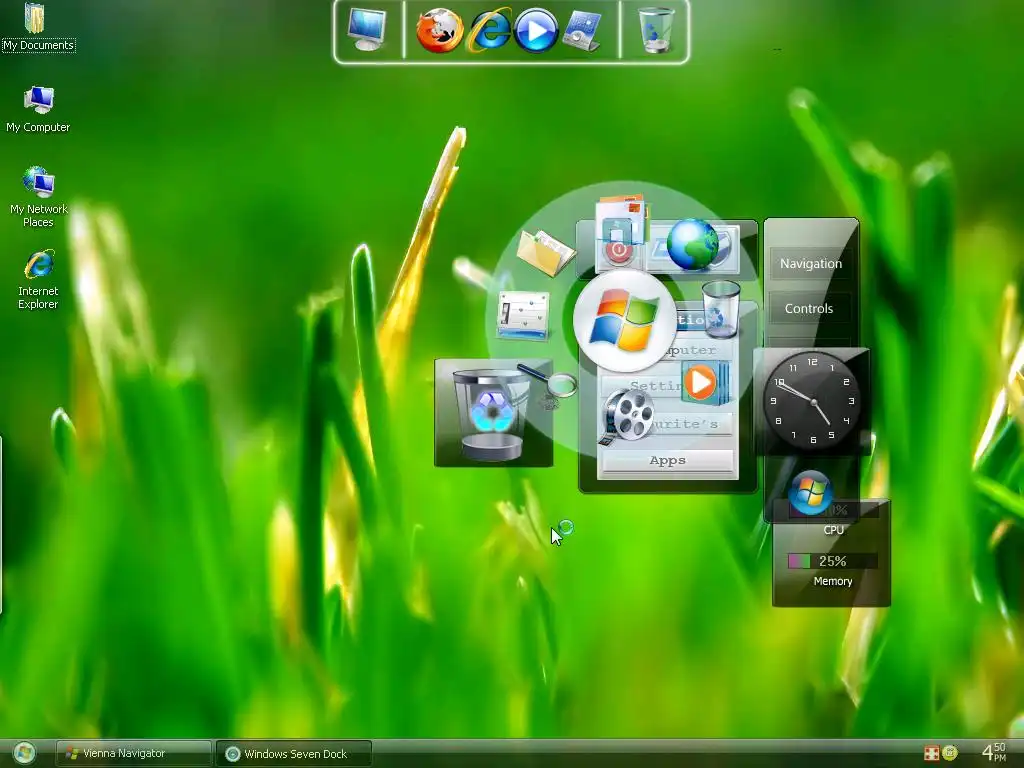Switch to Windows Seven Dock taskbar item
Image resolution: width=1024 pixels, height=768 pixels.
point(293,754)
